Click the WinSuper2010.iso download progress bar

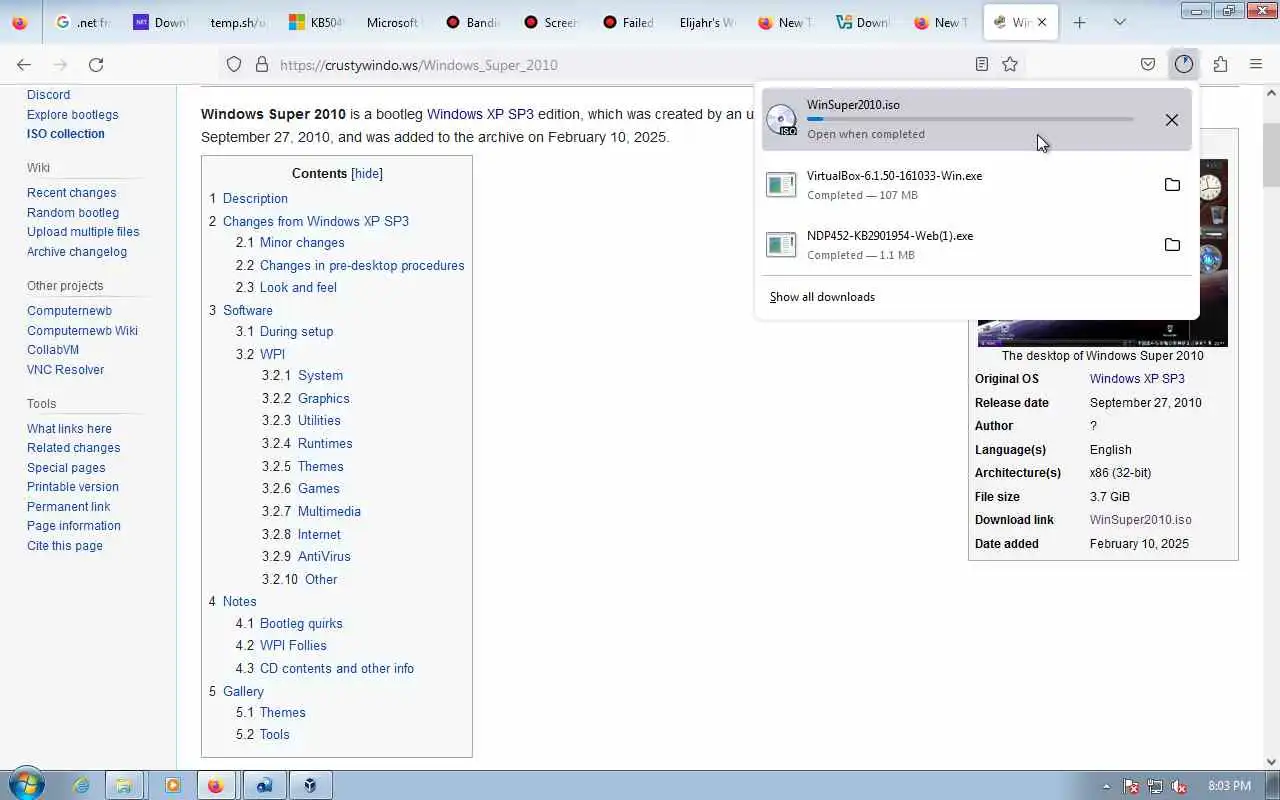(x=970, y=119)
